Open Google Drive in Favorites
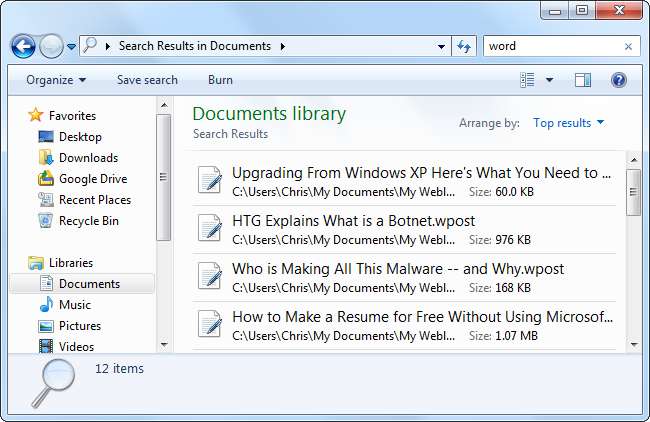 (x=92, y=179)
